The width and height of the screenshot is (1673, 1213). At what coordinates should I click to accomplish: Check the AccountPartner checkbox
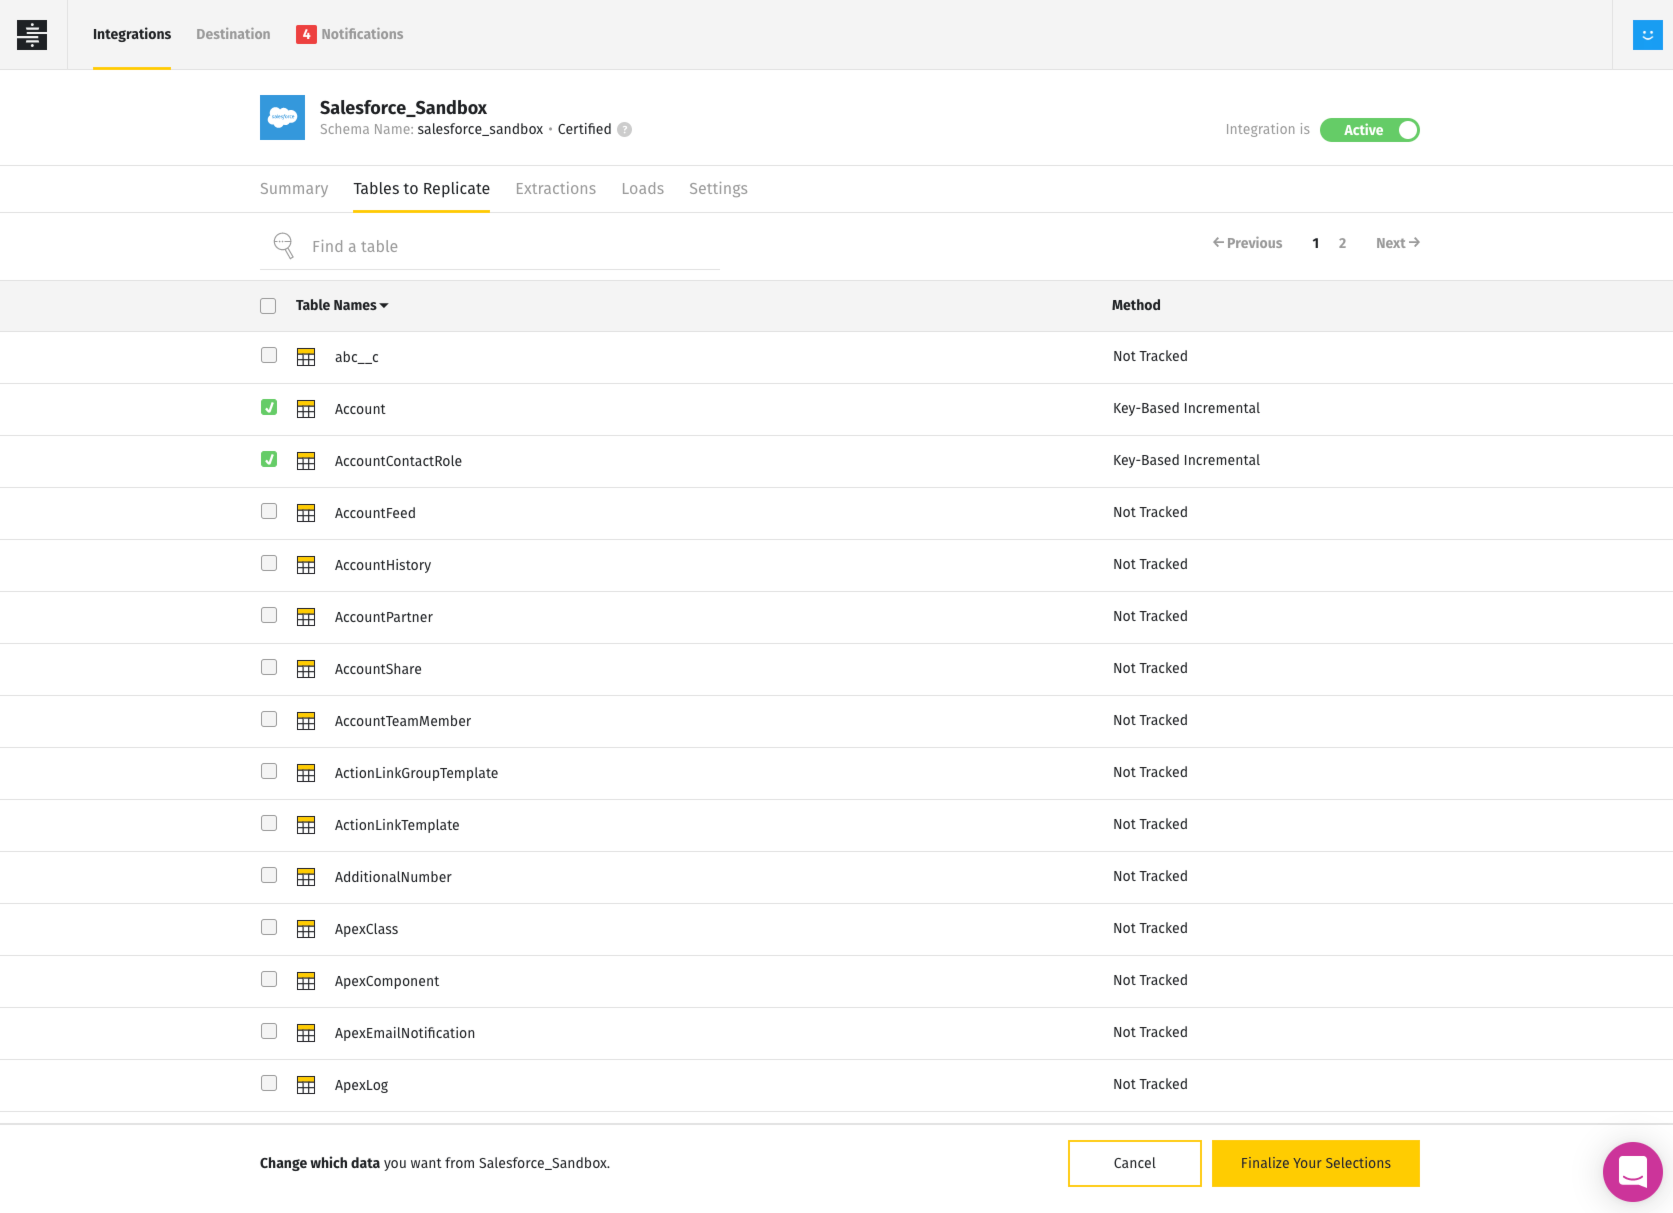pos(269,615)
